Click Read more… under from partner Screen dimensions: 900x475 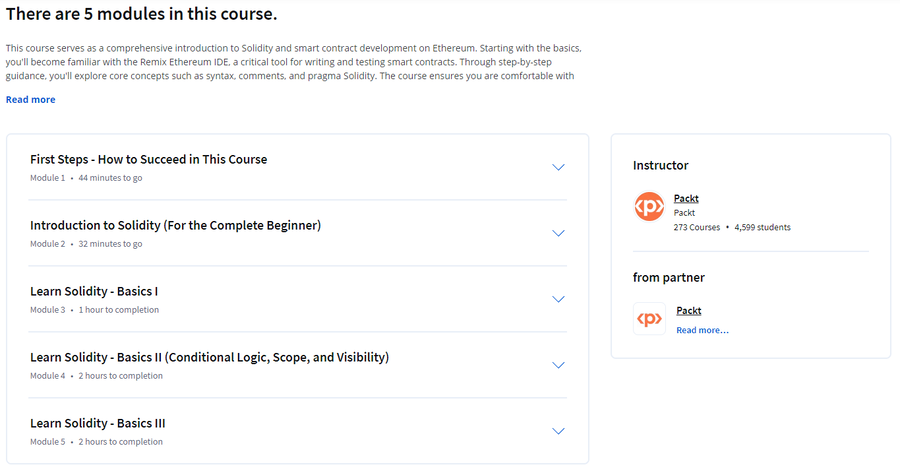[x=702, y=330]
